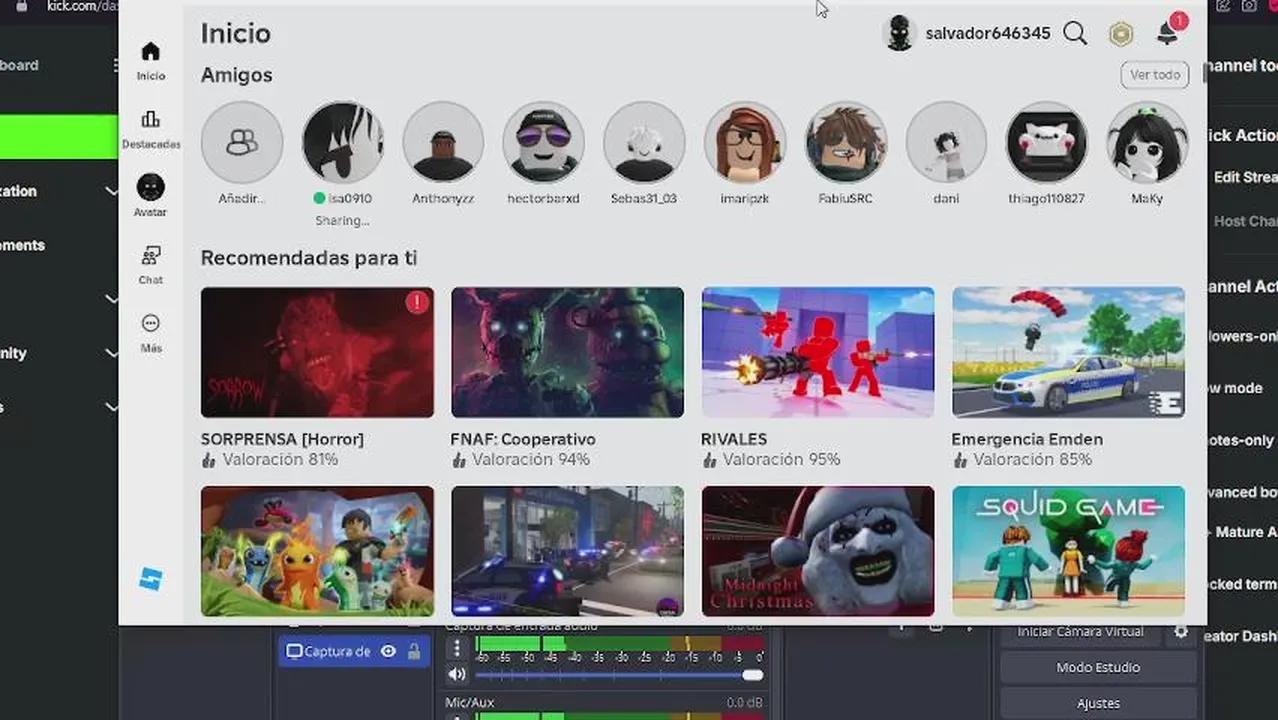Open the FNAF: Cooperativo game thumbnail
1278x720 pixels.
tap(567, 352)
